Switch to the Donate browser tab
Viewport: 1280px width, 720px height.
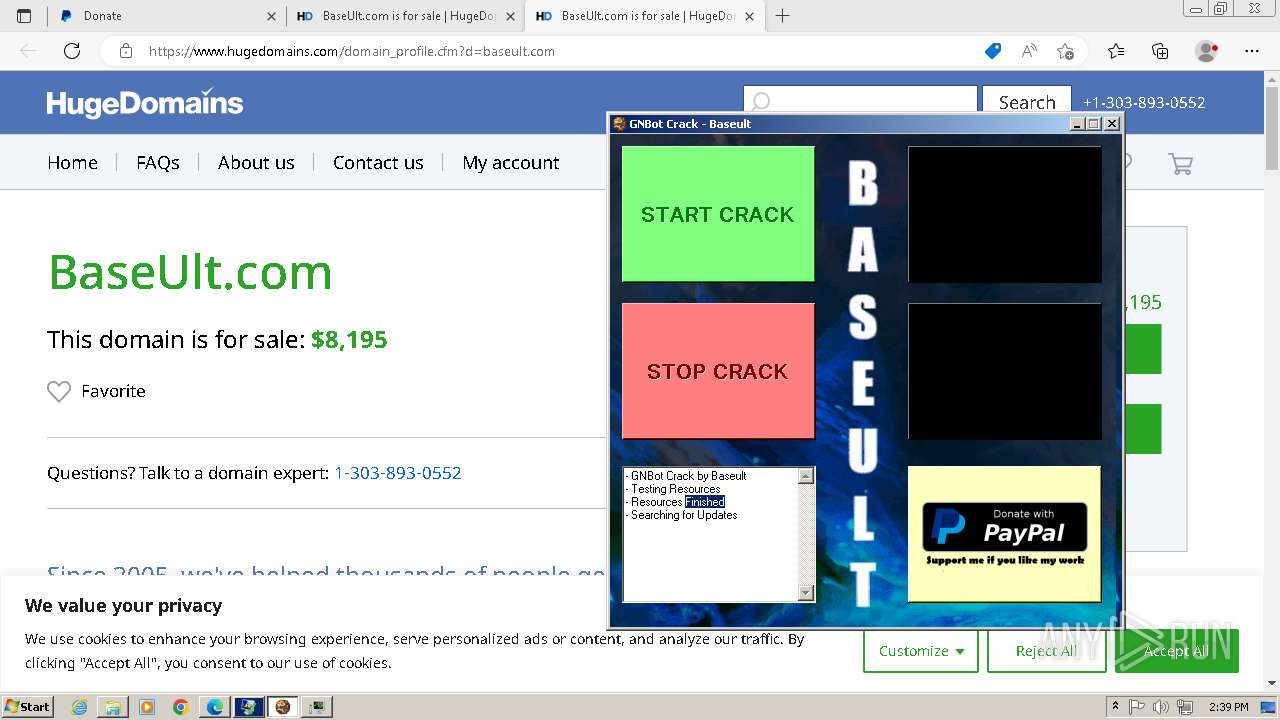pos(167,16)
